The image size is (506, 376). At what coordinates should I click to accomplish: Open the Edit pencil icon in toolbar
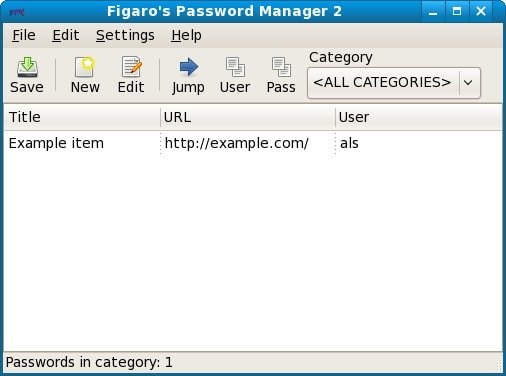click(131, 67)
